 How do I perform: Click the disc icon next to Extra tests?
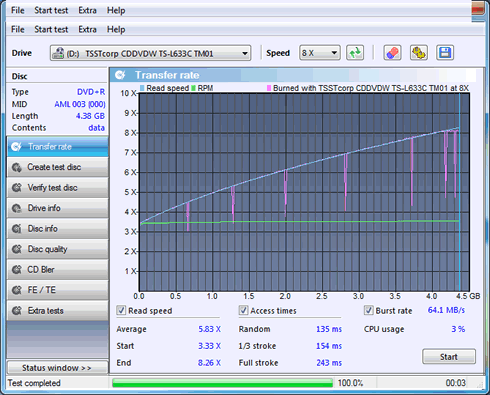(17, 311)
